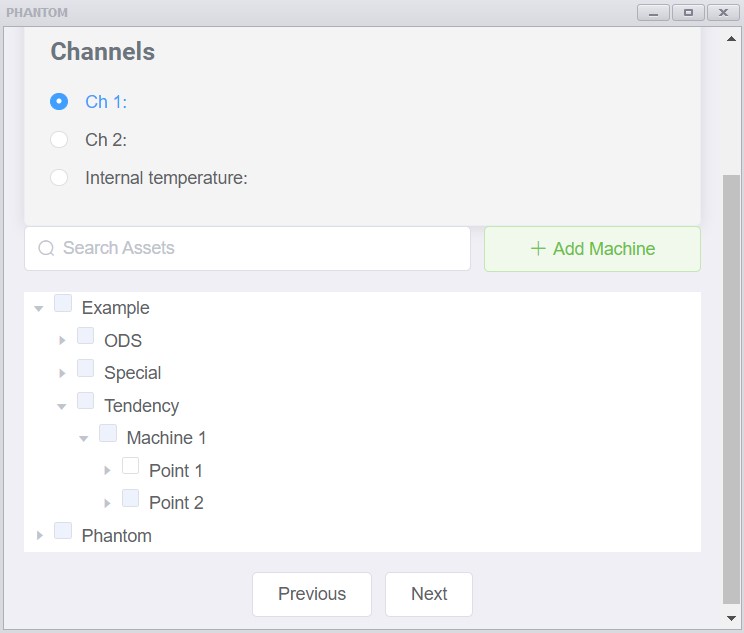Viewport: 744px width, 633px height.
Task: Collapse the Example tree node
Action: click(39, 308)
